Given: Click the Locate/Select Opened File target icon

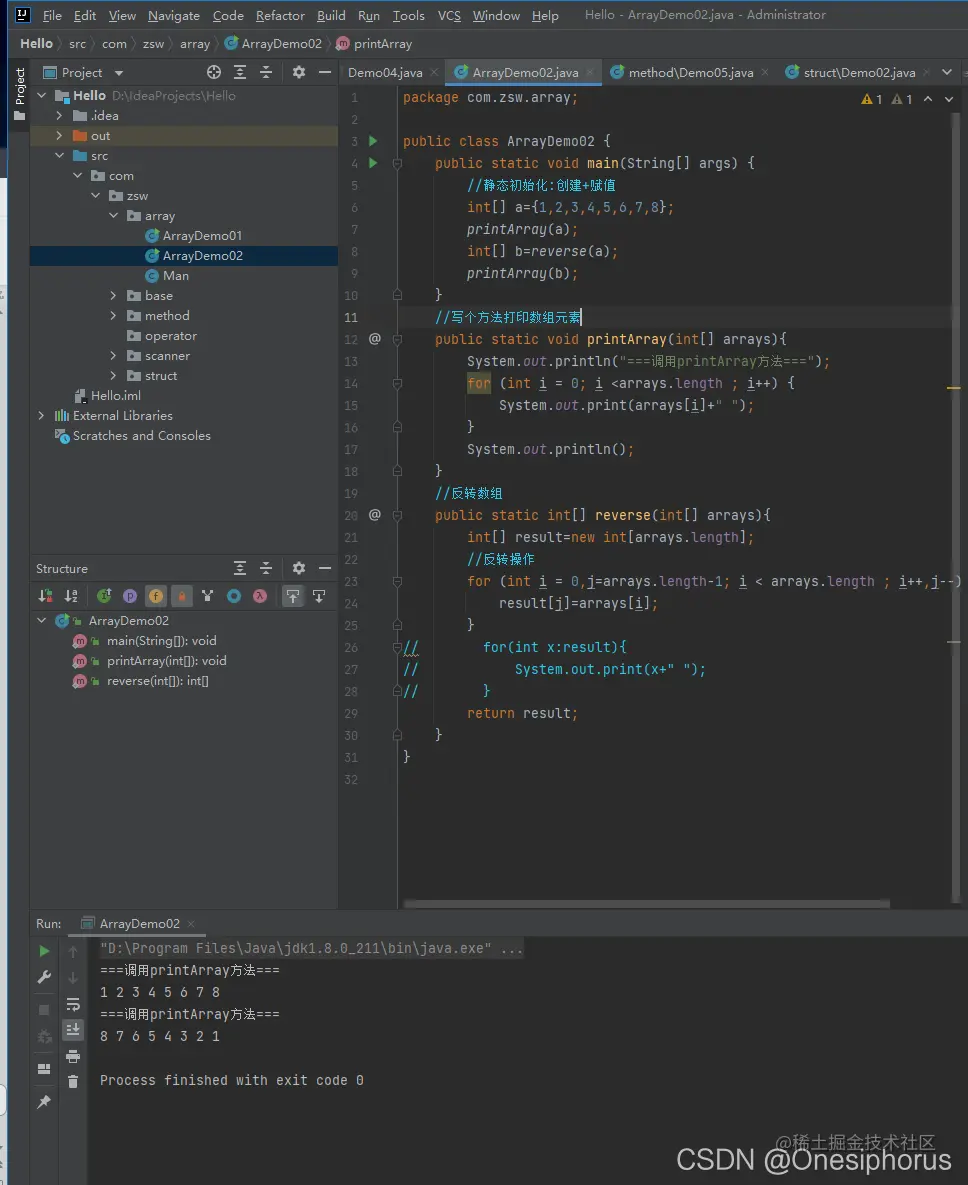Looking at the screenshot, I should (214, 72).
